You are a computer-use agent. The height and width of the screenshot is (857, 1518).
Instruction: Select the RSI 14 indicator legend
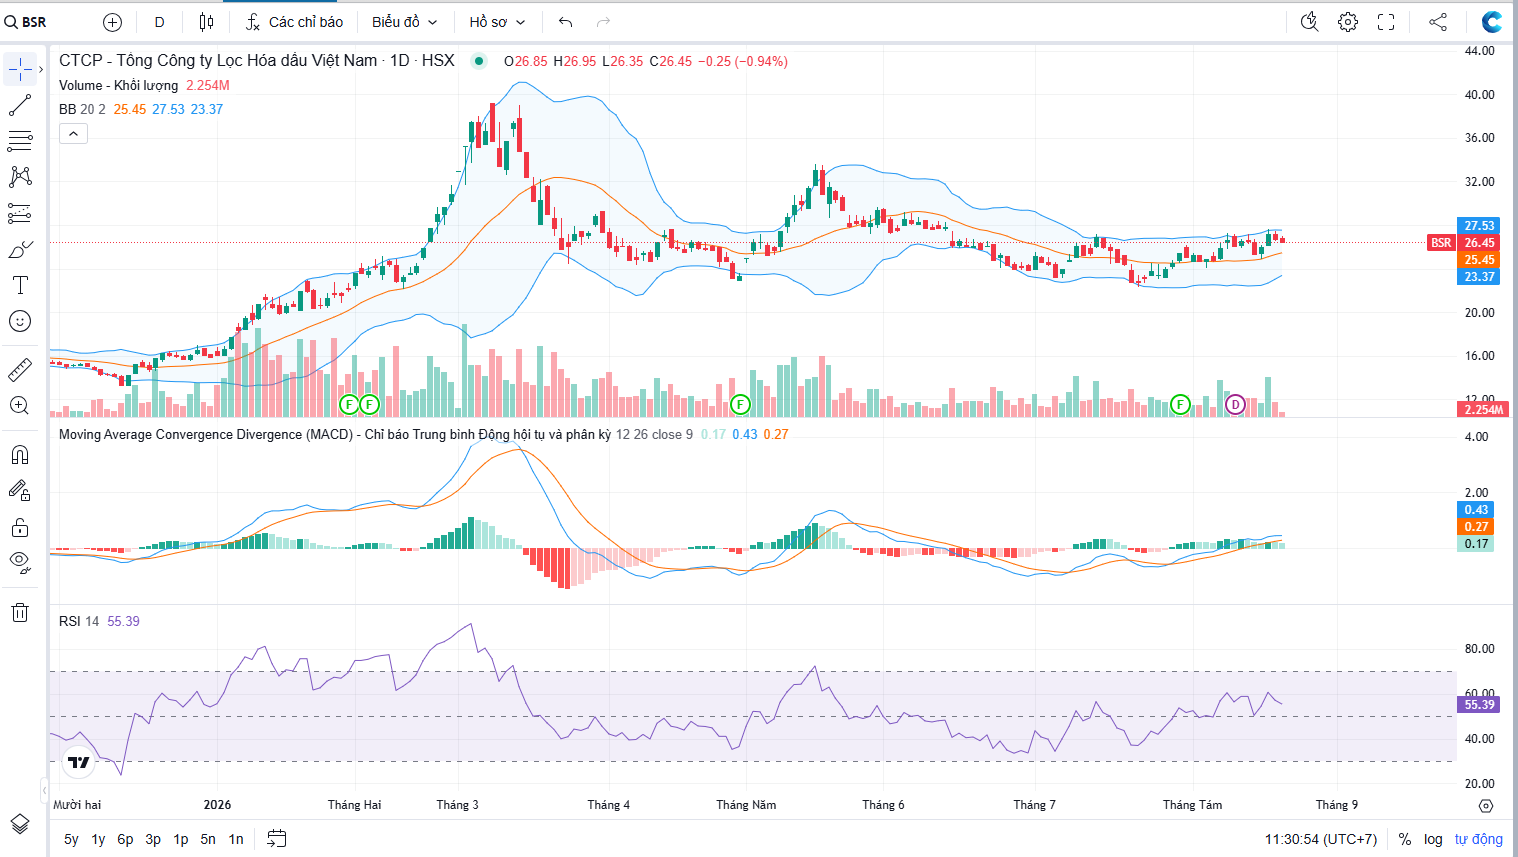pos(79,622)
